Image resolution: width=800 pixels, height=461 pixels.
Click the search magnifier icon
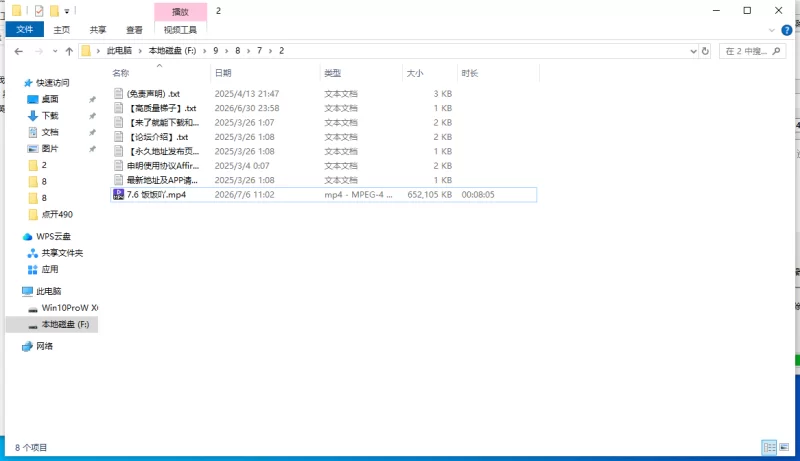coord(777,51)
